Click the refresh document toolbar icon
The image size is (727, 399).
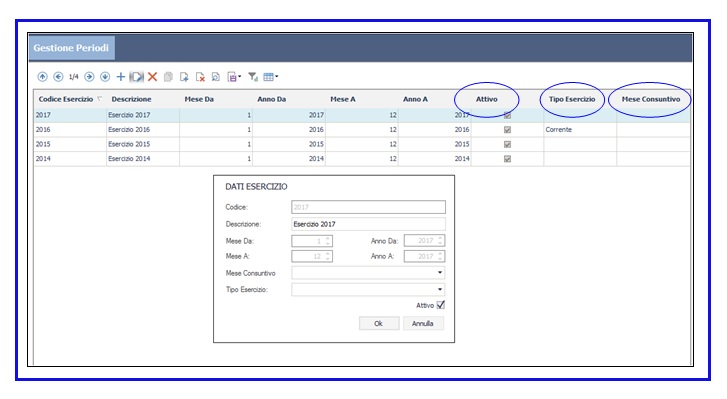click(x=216, y=77)
